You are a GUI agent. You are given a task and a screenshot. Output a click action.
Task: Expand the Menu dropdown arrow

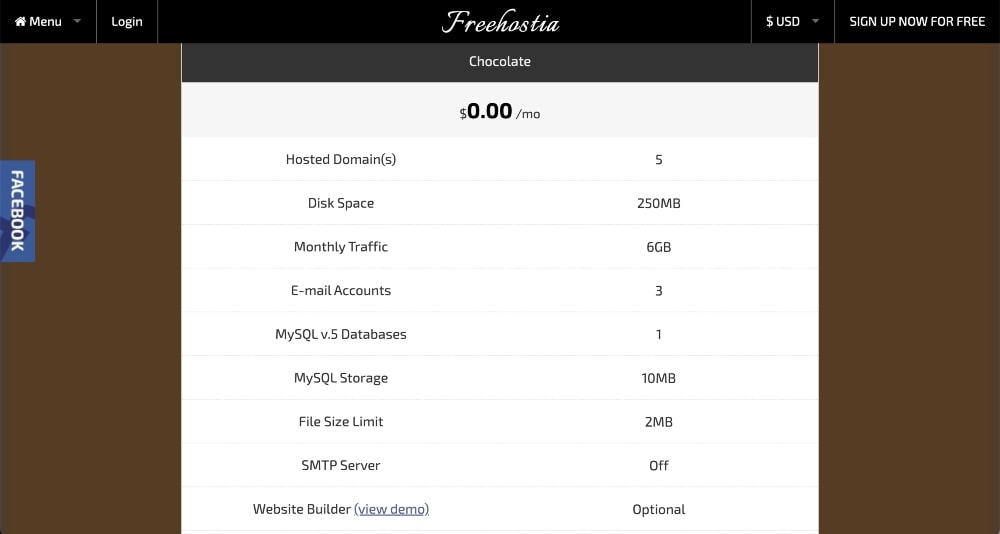77,21
